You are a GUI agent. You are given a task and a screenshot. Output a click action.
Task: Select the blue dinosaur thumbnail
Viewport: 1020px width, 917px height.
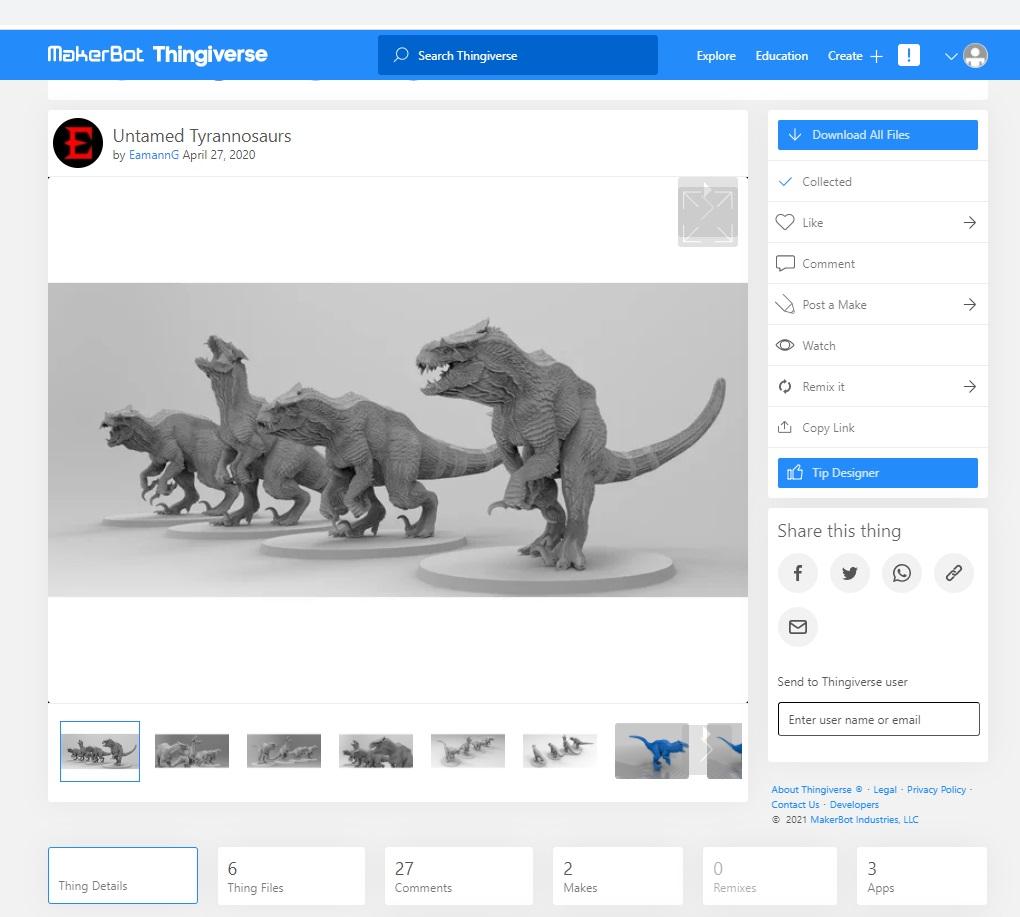tap(652, 751)
